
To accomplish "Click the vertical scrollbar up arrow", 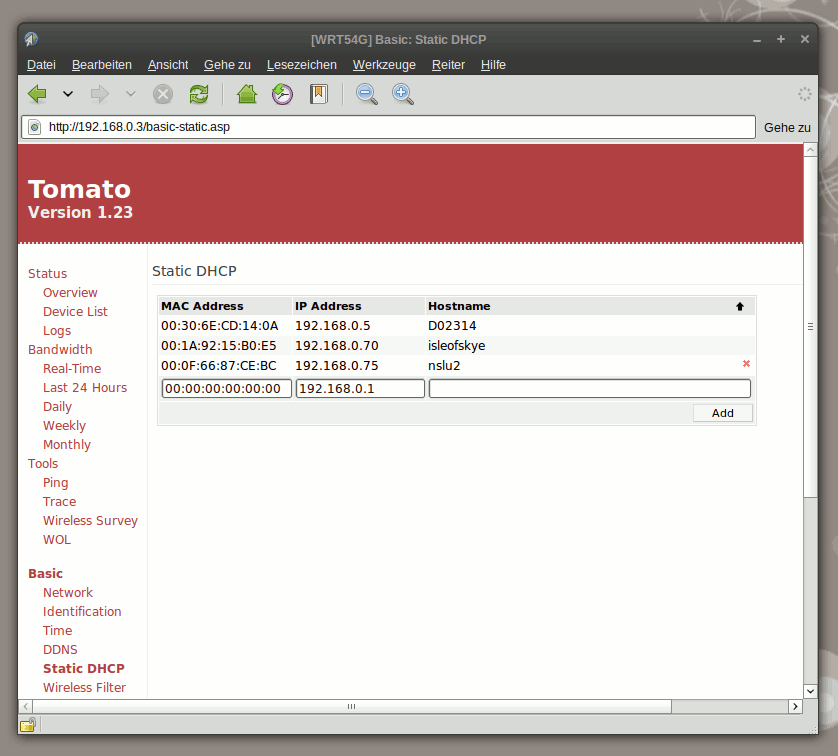I will (810, 150).
